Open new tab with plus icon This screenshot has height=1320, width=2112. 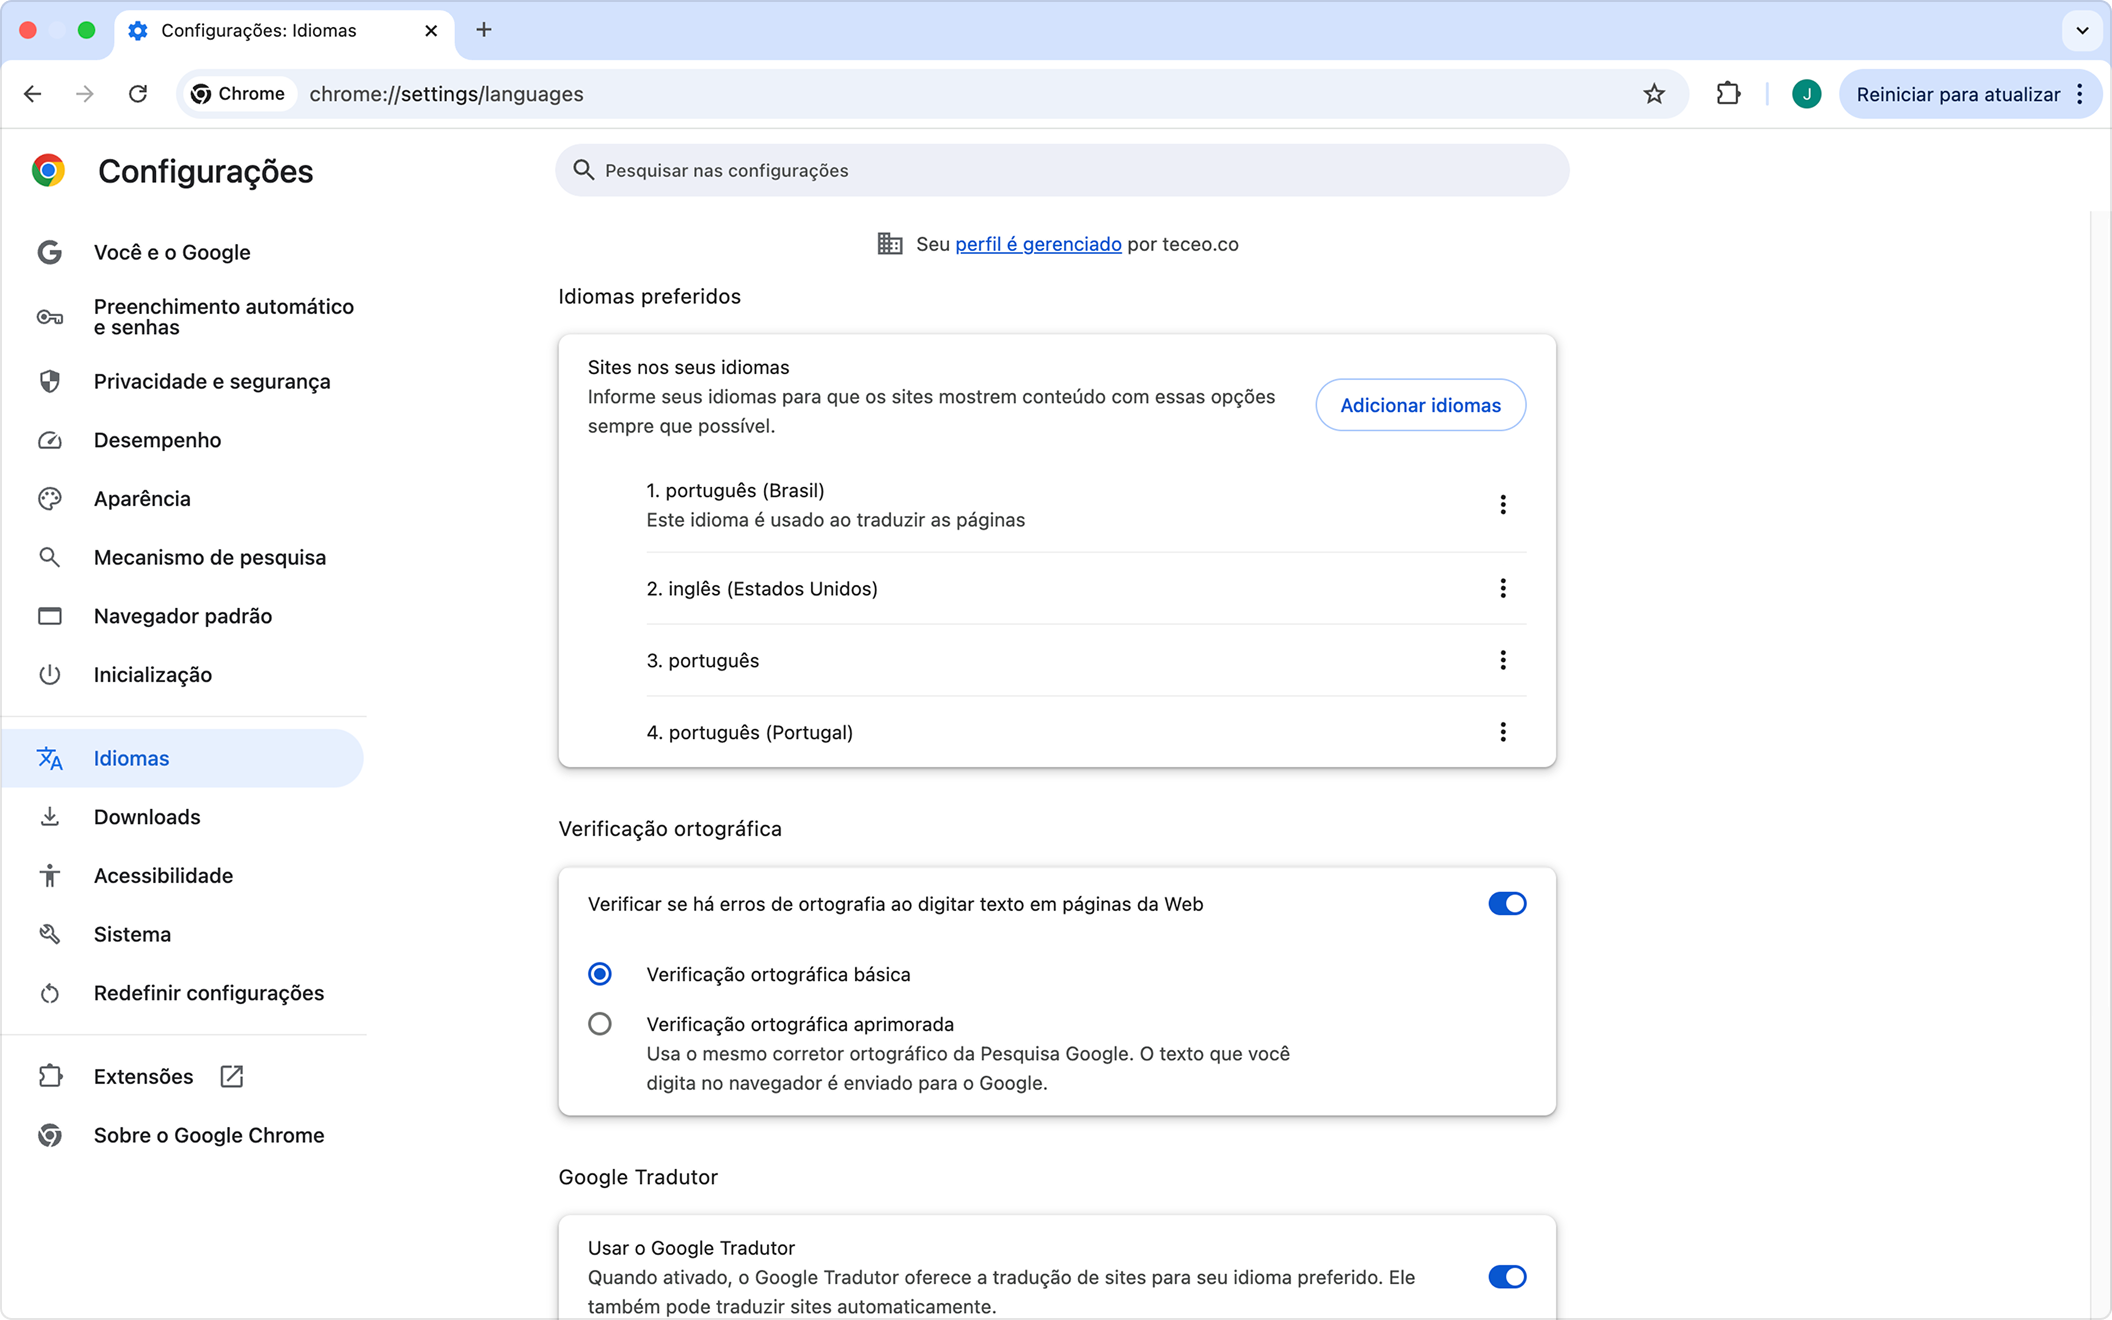484,30
